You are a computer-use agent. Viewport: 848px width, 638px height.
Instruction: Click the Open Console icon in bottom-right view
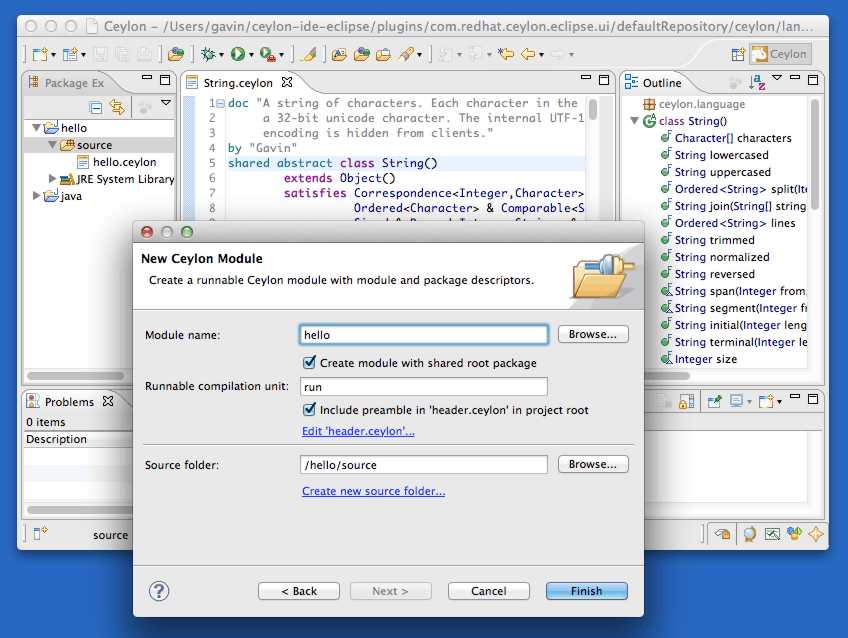pos(768,401)
